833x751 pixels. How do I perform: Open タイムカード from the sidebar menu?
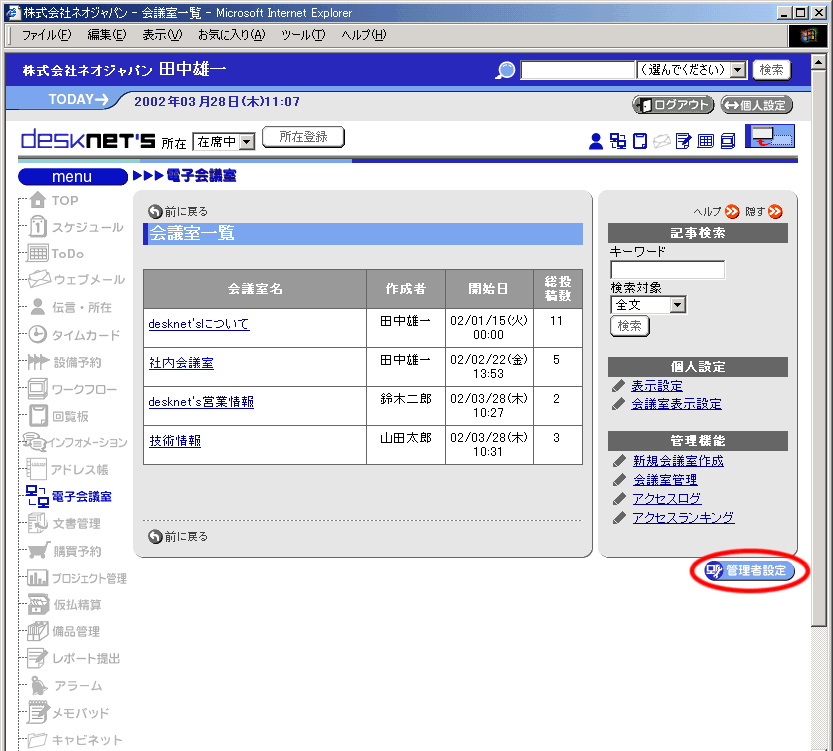pos(85,335)
